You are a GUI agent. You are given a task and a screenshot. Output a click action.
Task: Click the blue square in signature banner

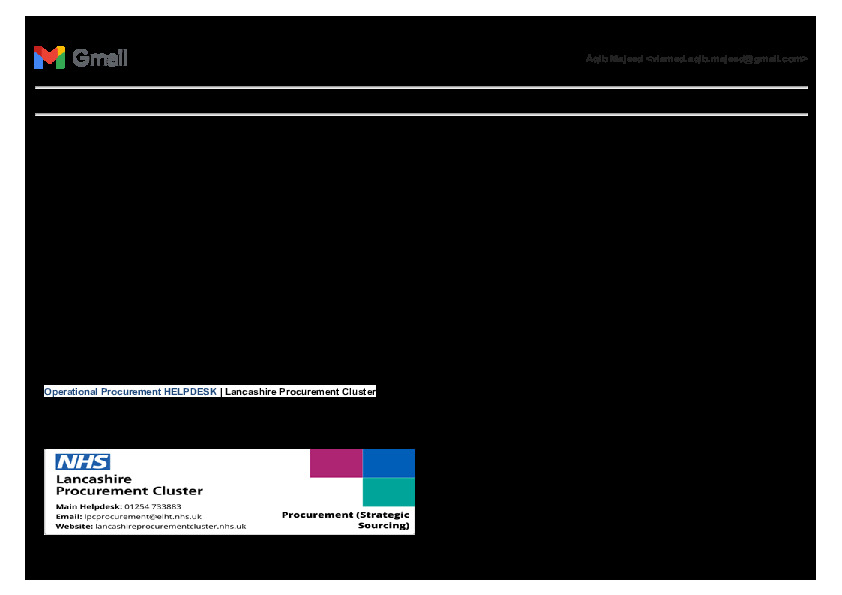click(x=388, y=463)
